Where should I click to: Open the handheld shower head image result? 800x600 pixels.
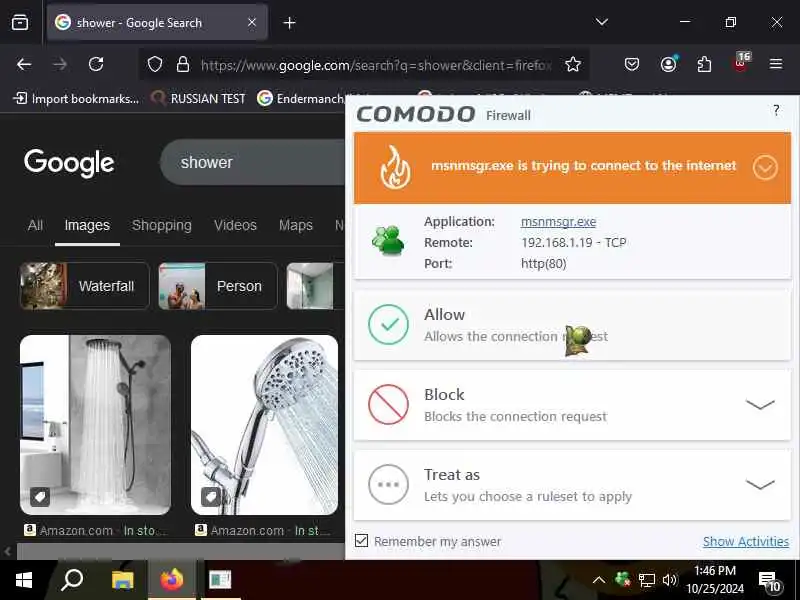(x=264, y=424)
